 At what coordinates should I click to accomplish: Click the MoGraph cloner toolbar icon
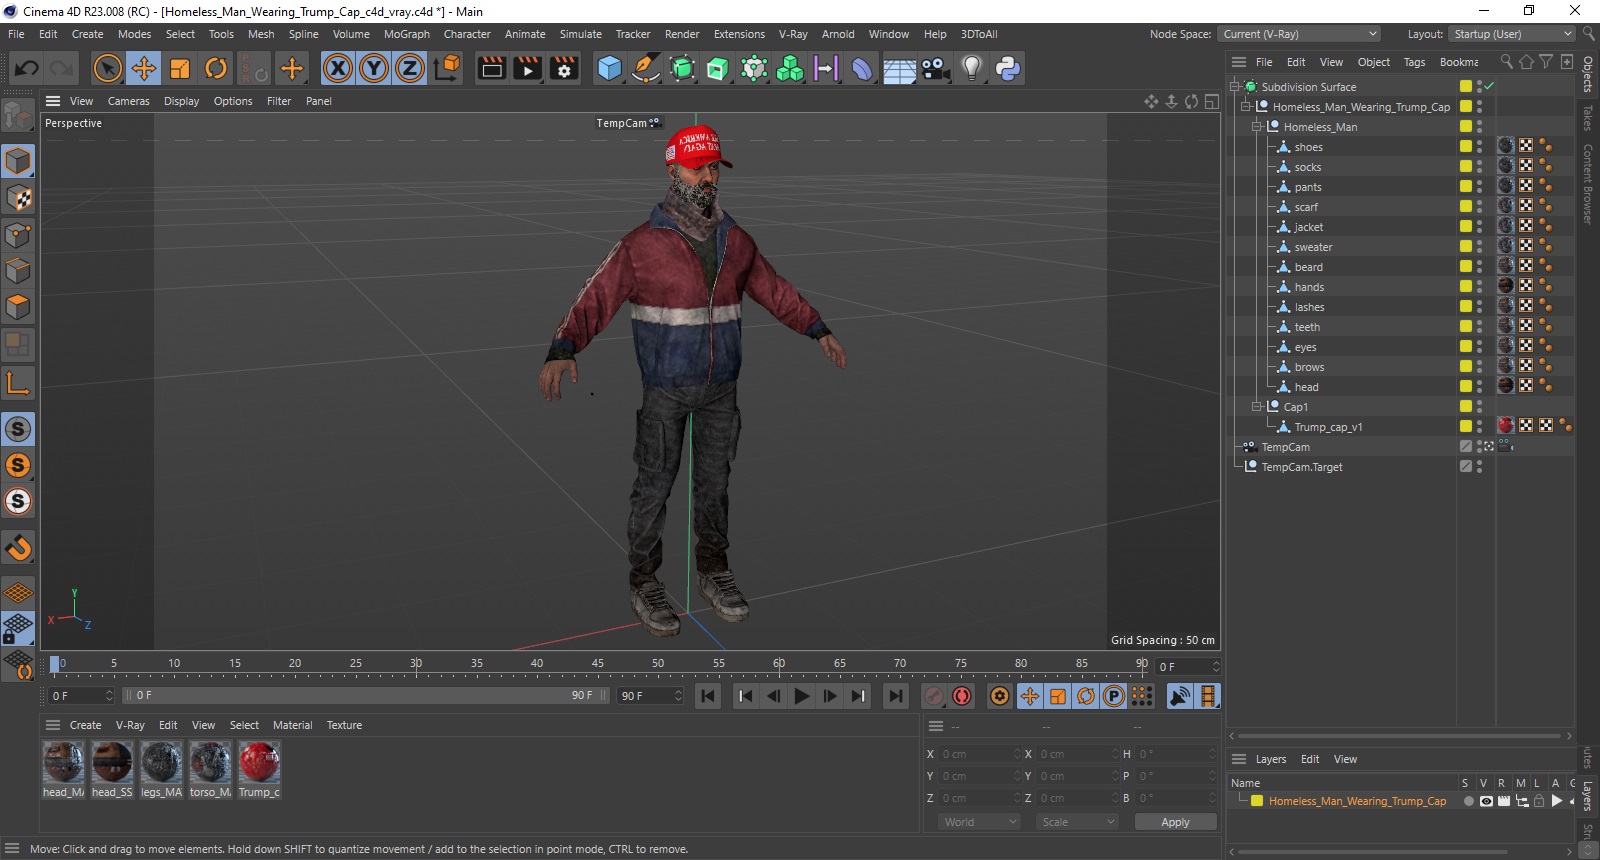[790, 68]
